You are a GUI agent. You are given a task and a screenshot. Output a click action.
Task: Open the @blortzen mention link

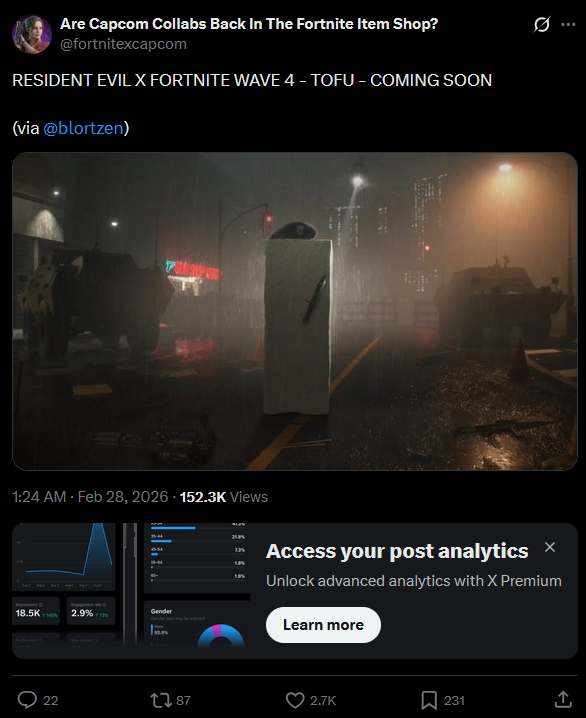83,128
